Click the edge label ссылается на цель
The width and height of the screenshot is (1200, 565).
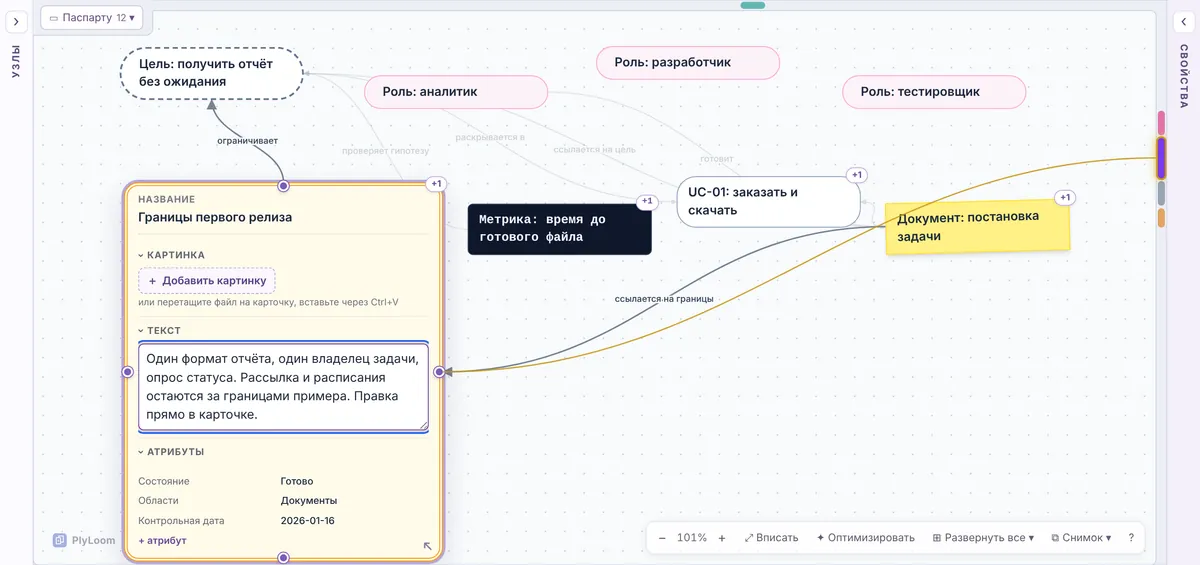pyautogui.click(x=594, y=149)
